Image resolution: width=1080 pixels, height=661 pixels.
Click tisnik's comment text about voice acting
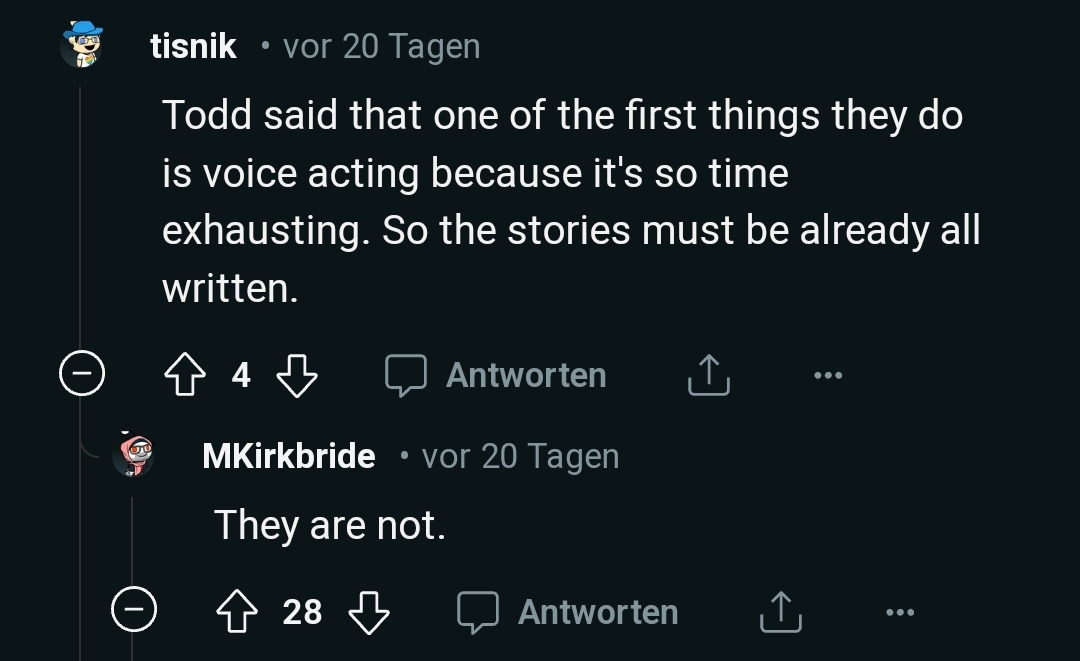point(560,201)
